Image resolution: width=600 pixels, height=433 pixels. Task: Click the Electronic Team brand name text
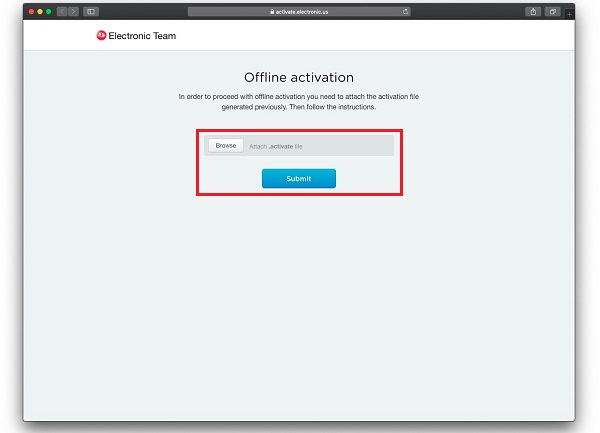(142, 36)
